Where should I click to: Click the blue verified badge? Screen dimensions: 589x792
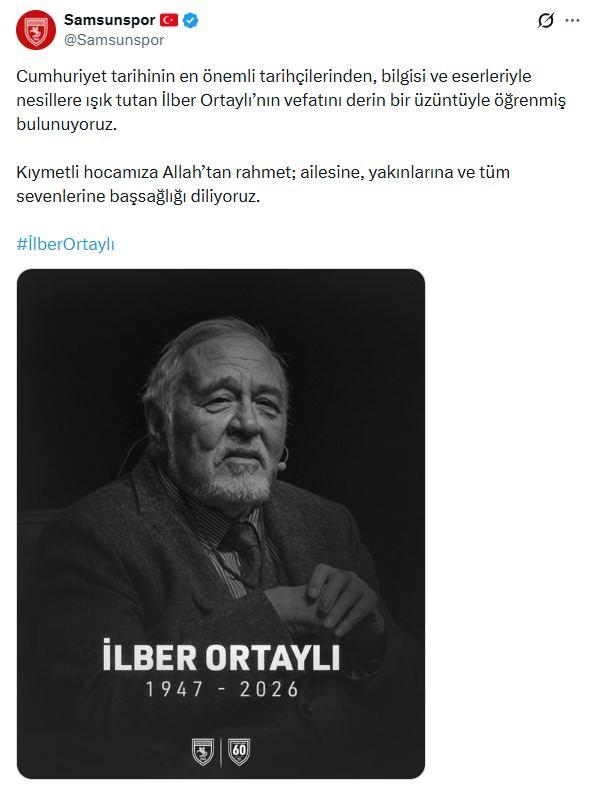tap(190, 21)
